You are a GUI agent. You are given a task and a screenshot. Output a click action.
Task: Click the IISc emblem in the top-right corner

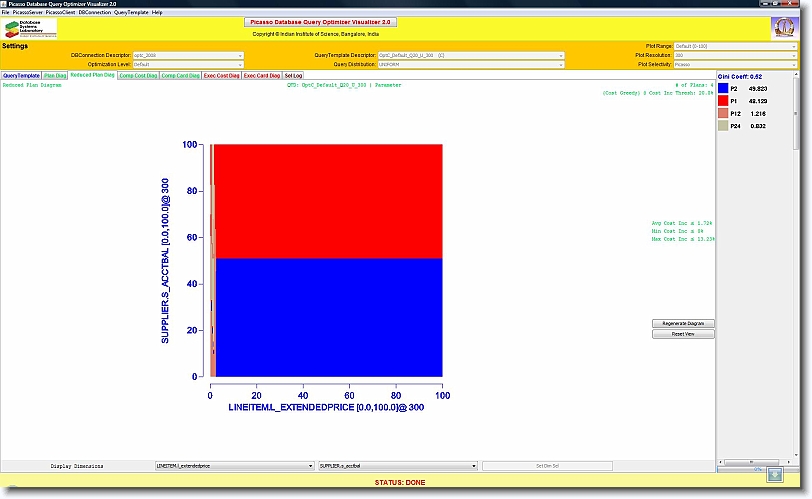click(785, 28)
